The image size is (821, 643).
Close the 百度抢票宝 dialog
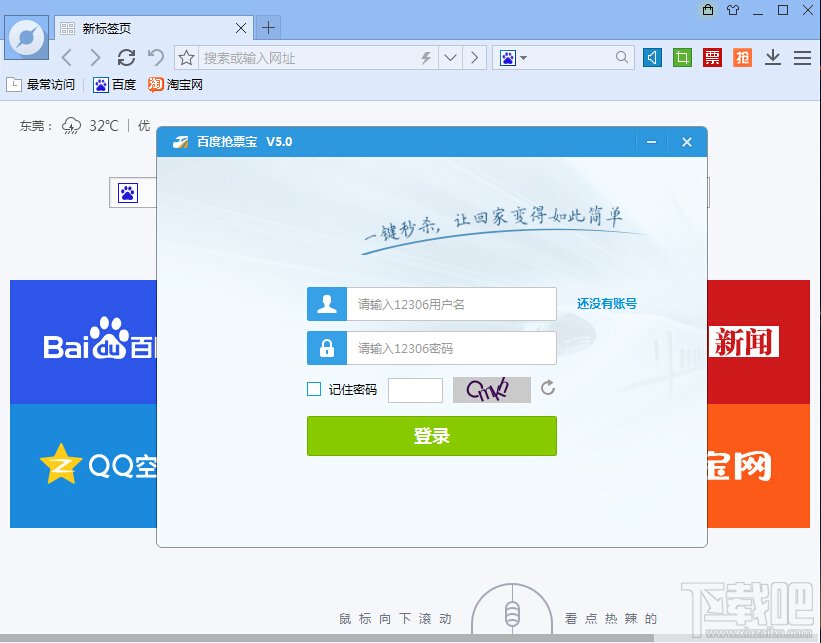pos(687,142)
